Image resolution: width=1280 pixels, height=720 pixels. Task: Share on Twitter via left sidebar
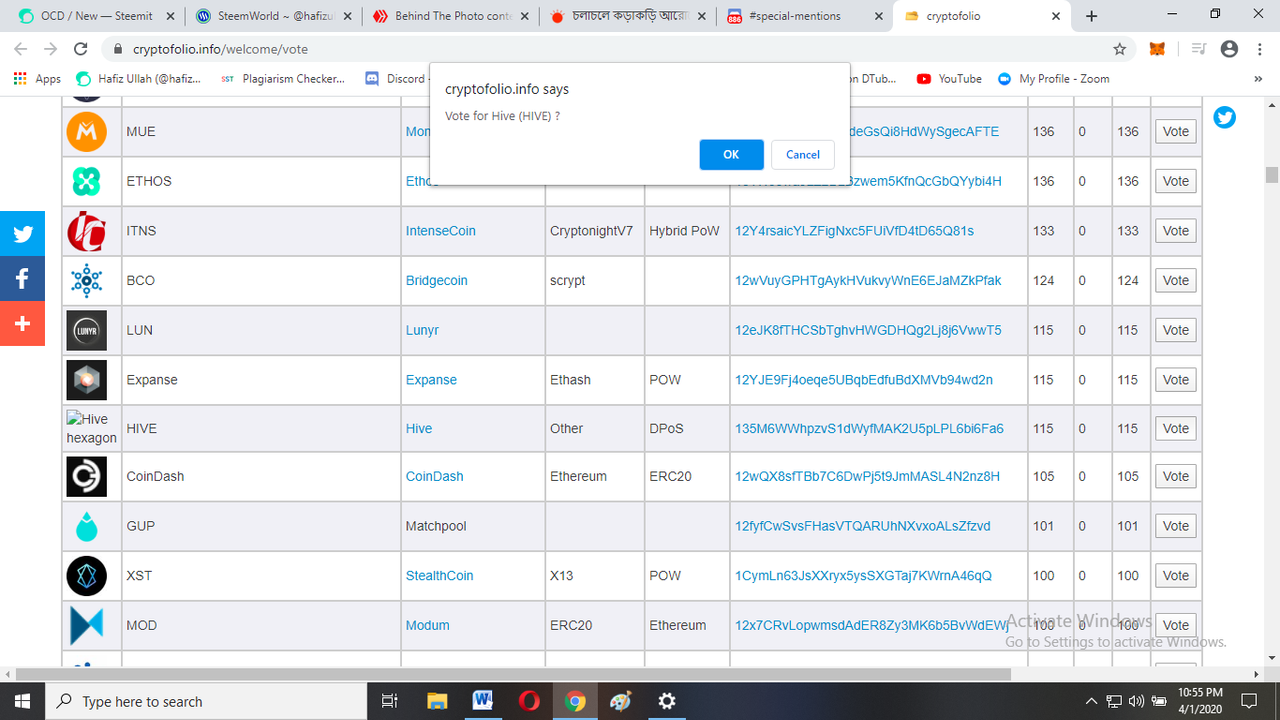(22, 234)
